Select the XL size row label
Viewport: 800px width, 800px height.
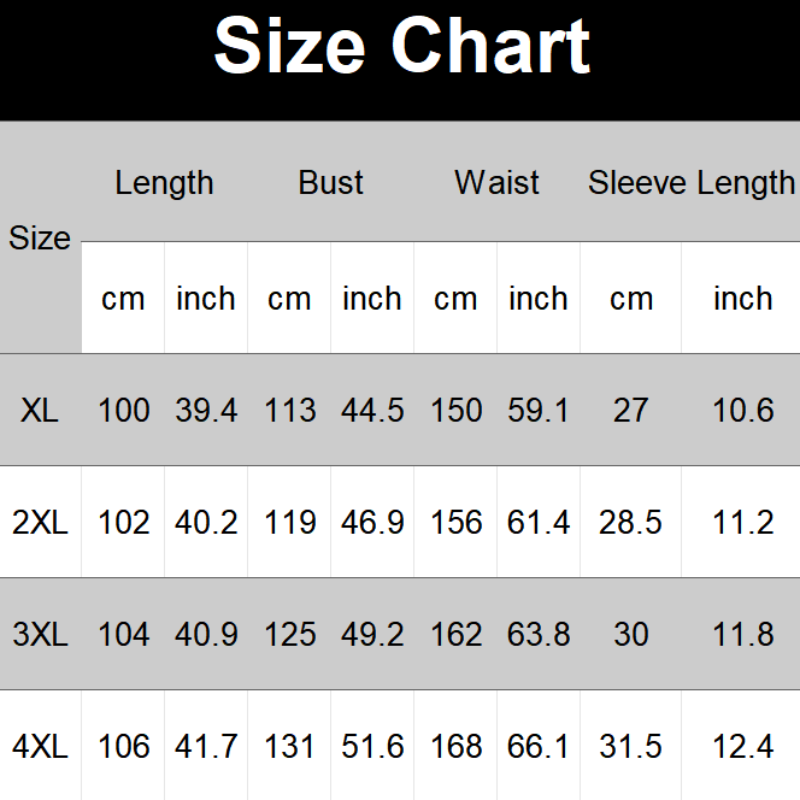40,410
